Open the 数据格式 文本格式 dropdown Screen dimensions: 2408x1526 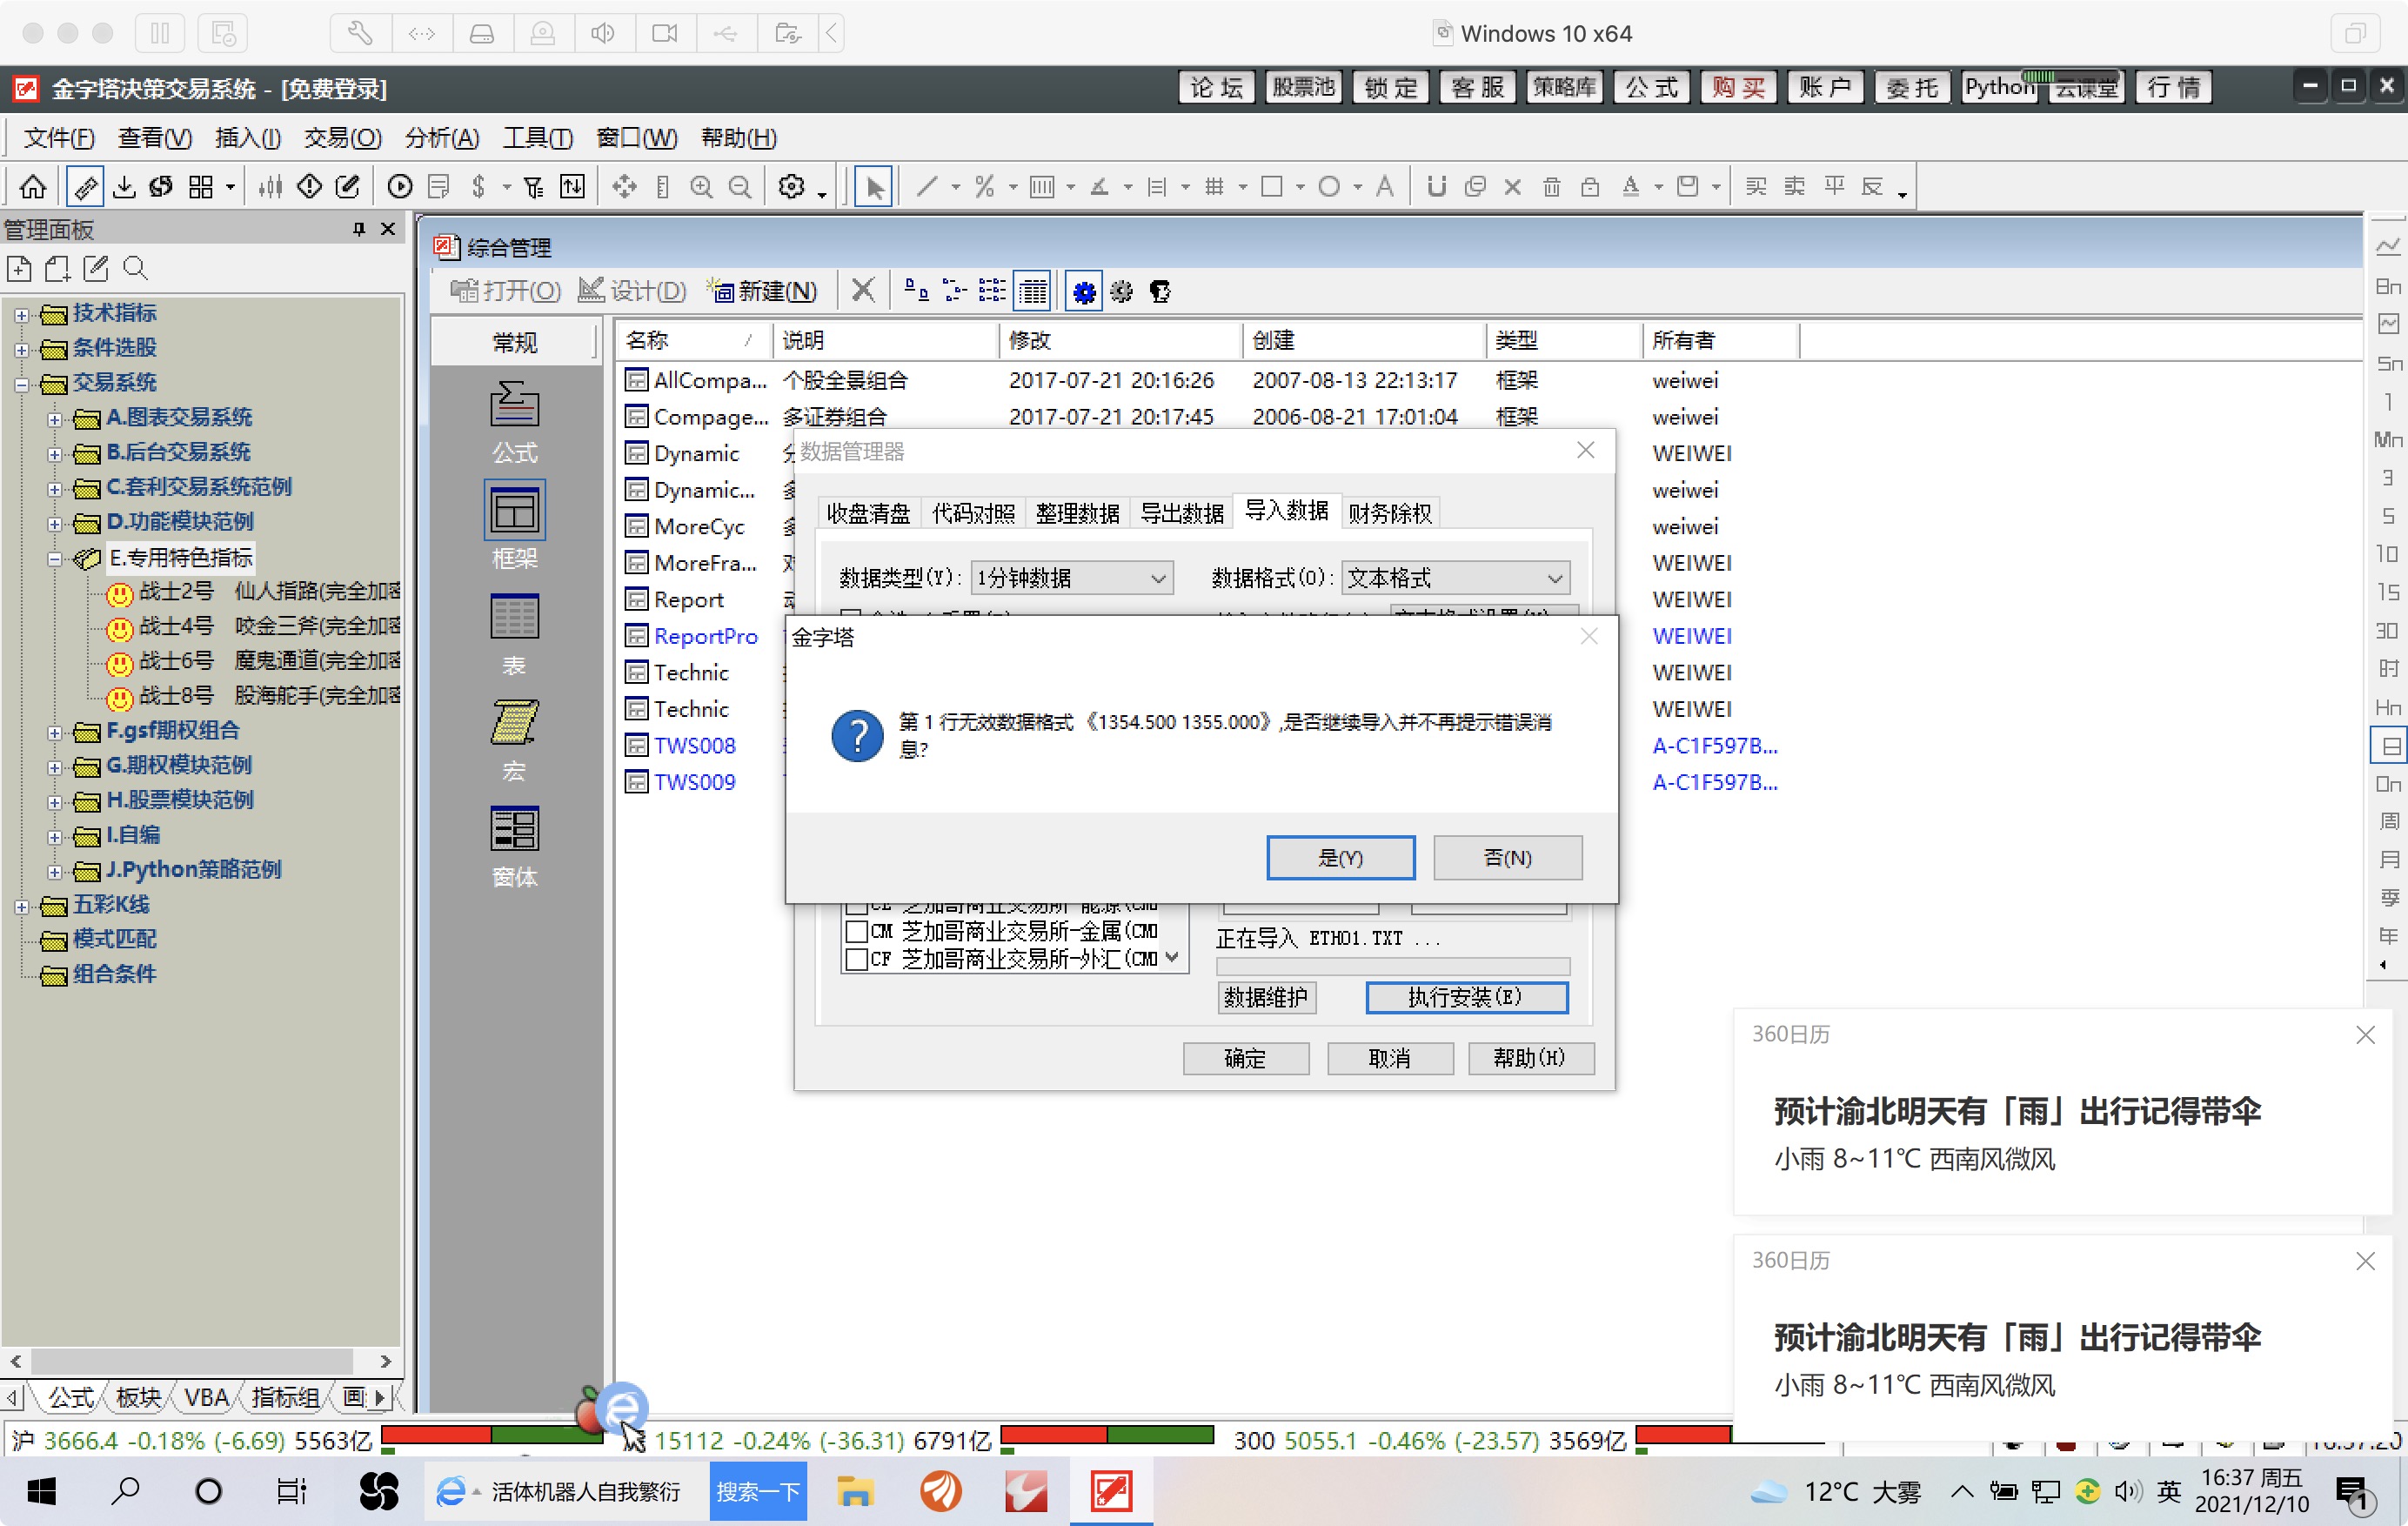point(1455,578)
